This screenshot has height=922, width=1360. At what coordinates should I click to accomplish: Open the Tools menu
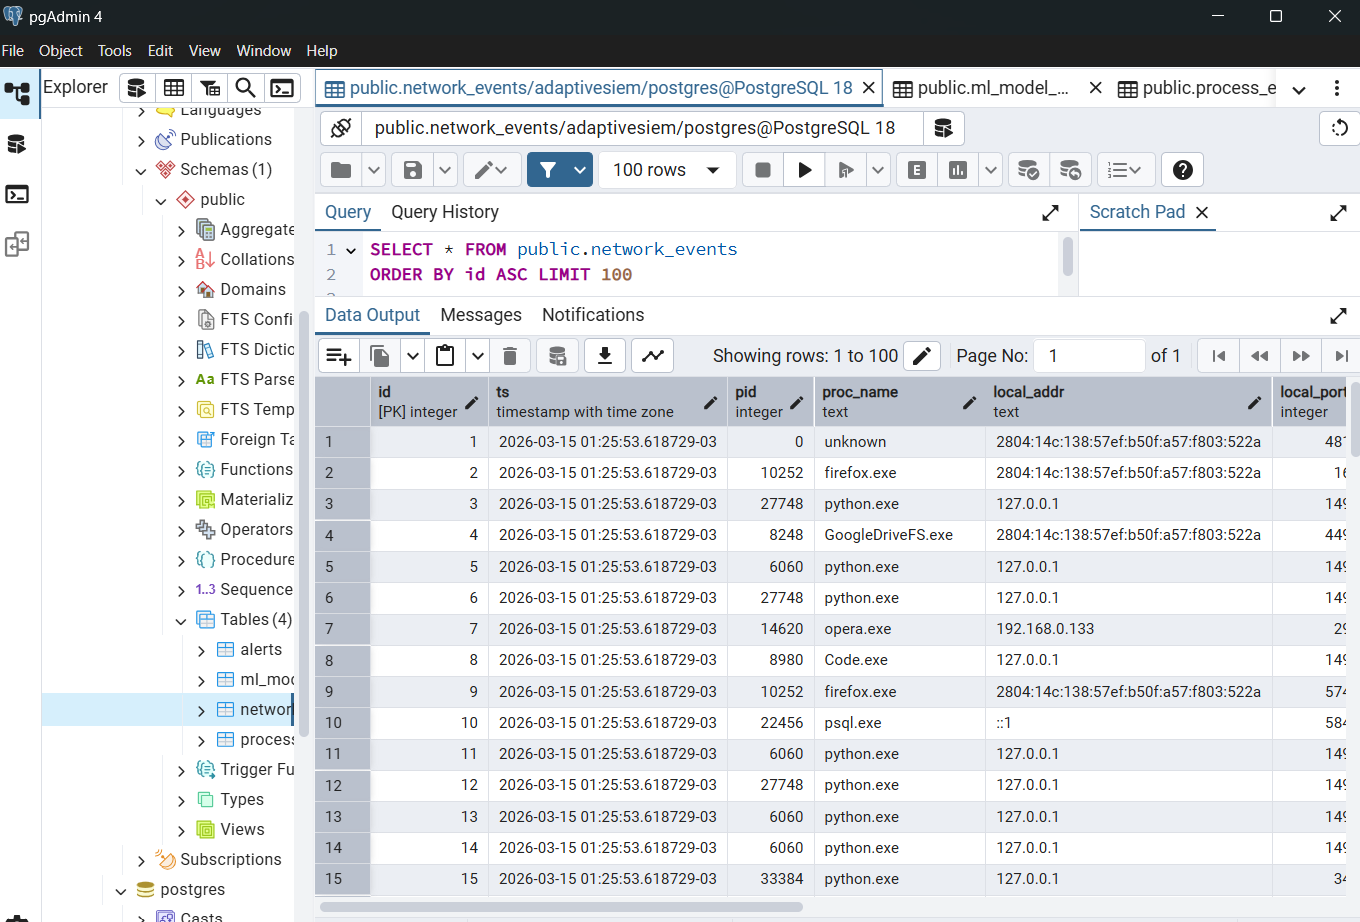point(114,50)
